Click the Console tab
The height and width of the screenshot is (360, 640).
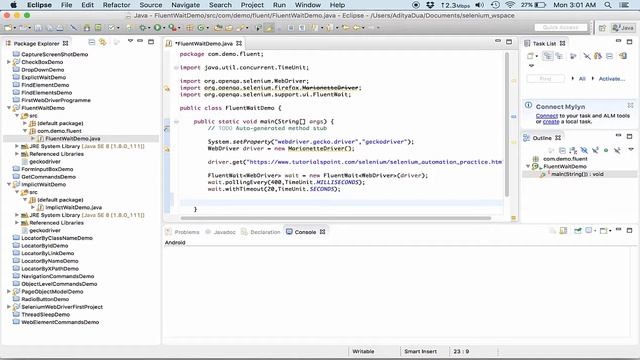305,232
